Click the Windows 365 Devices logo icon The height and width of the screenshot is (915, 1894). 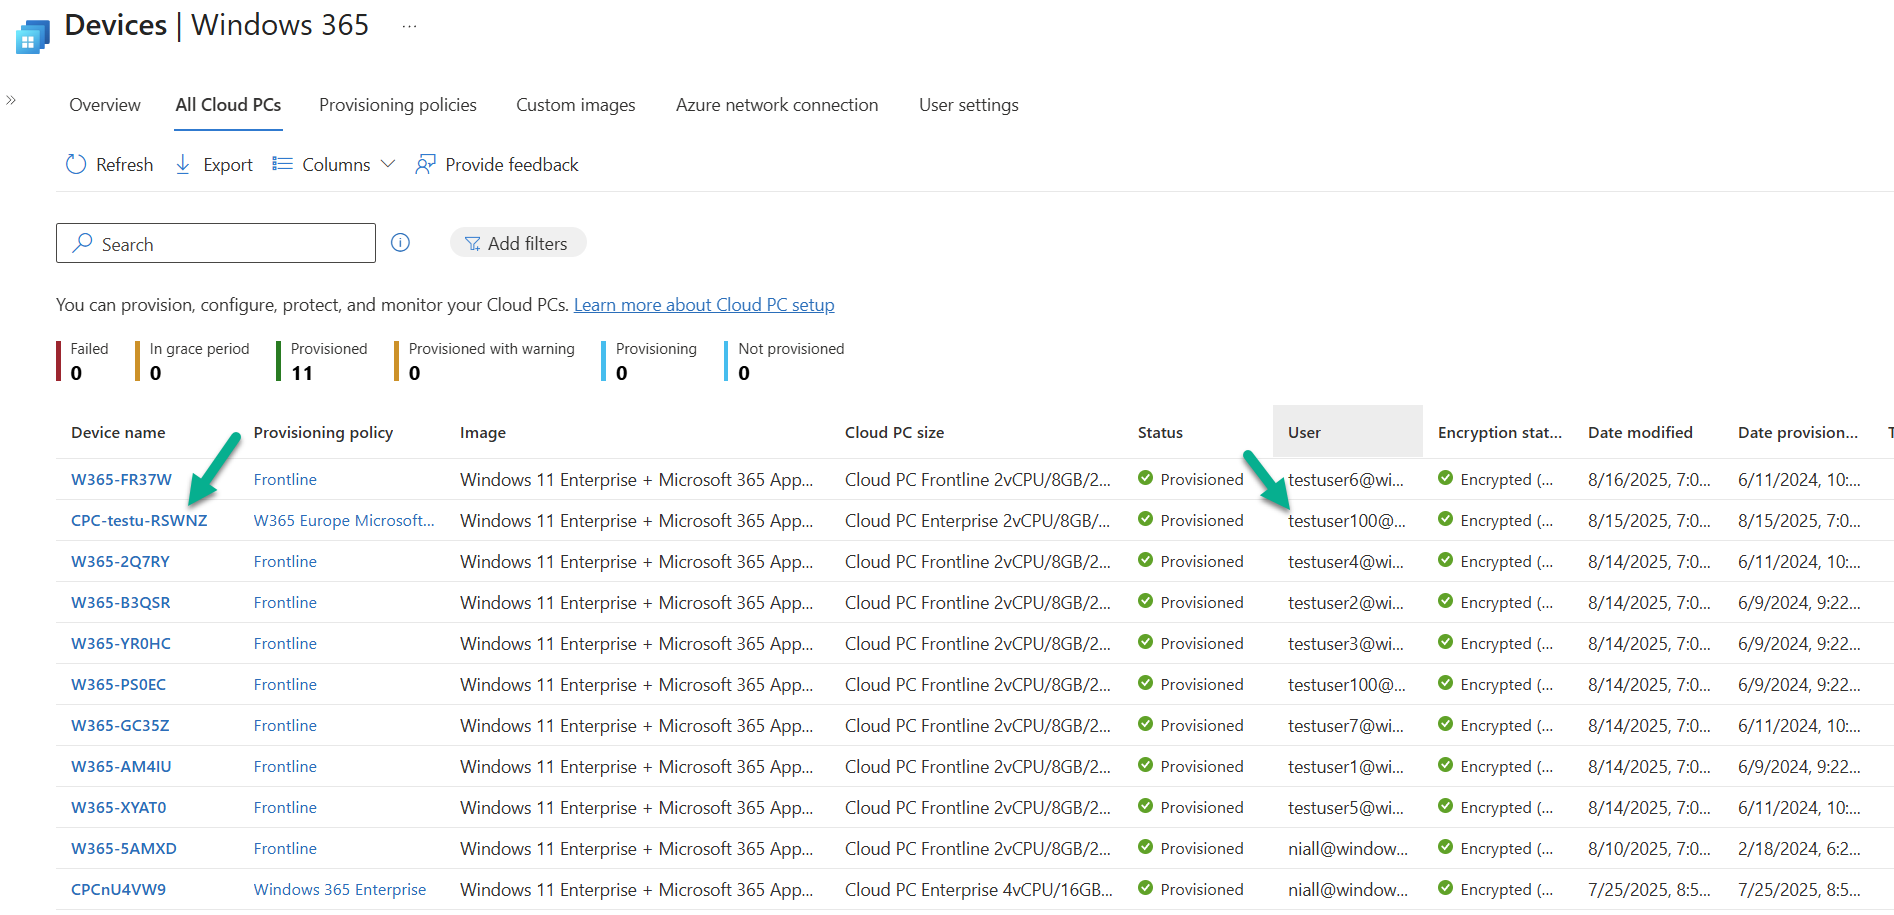(32, 37)
